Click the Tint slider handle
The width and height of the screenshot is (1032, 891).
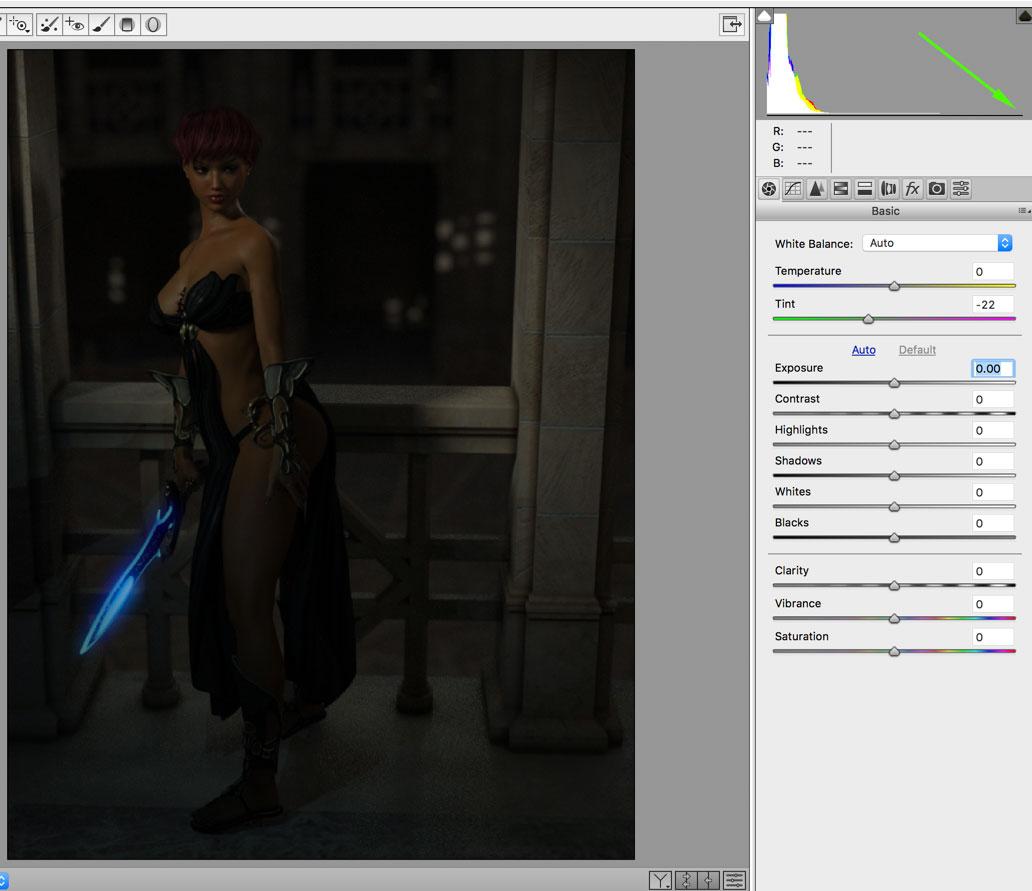click(x=868, y=319)
